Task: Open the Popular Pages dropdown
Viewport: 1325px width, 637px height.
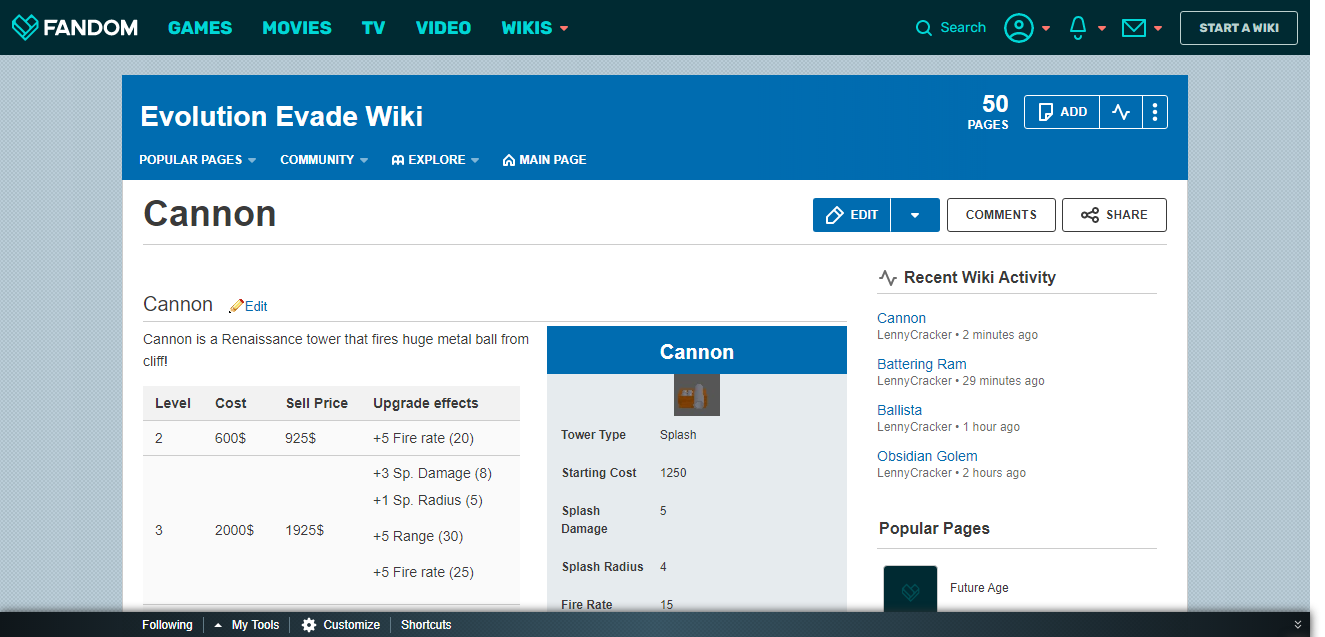Action: click(198, 160)
